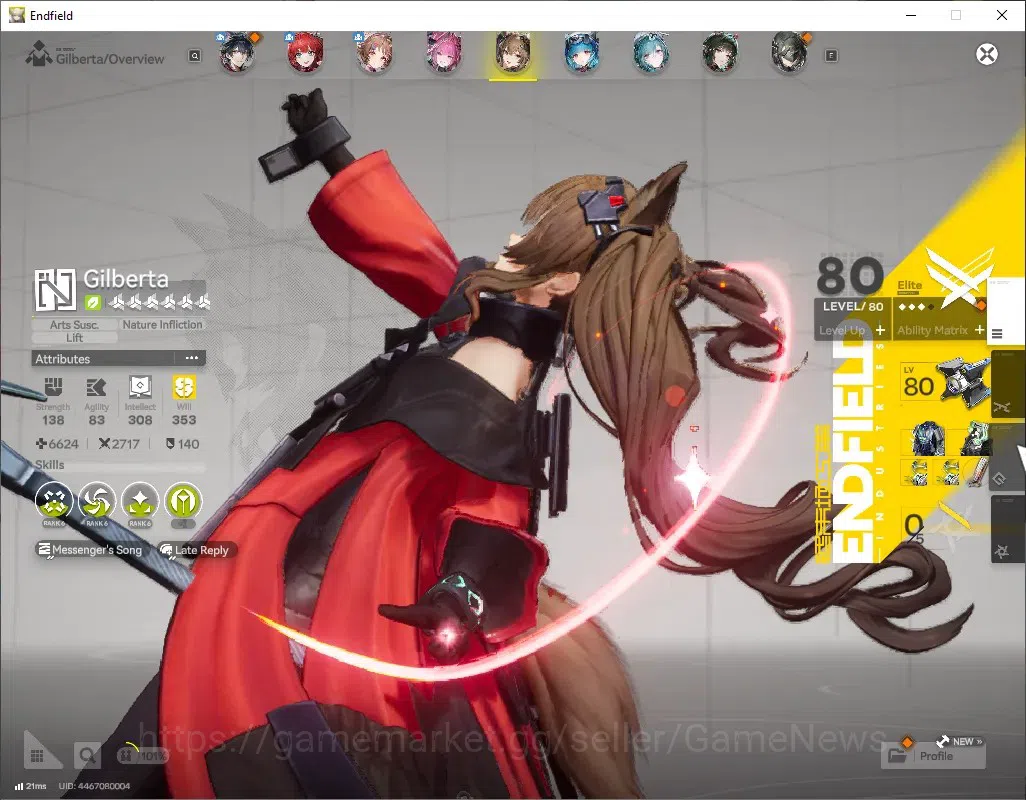Click the yellow Will attribute icon

click(x=184, y=387)
